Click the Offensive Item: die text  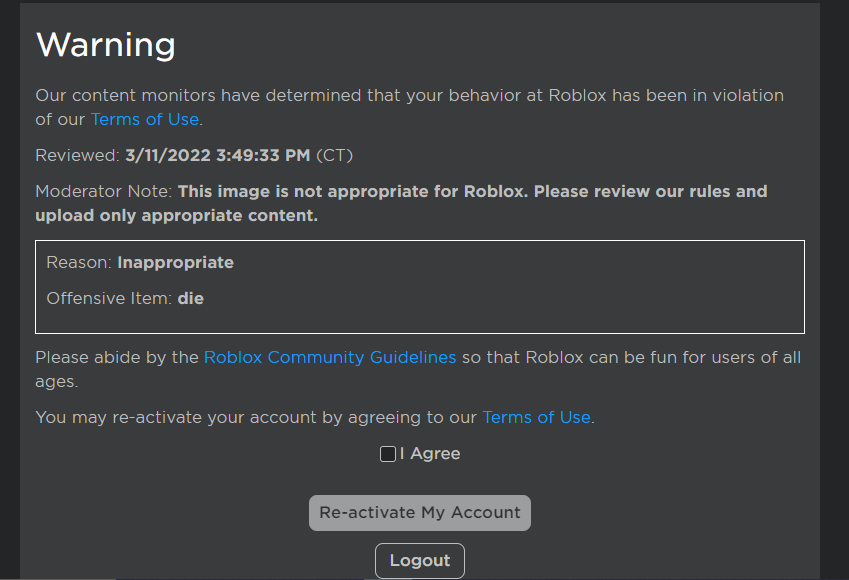click(x=125, y=298)
